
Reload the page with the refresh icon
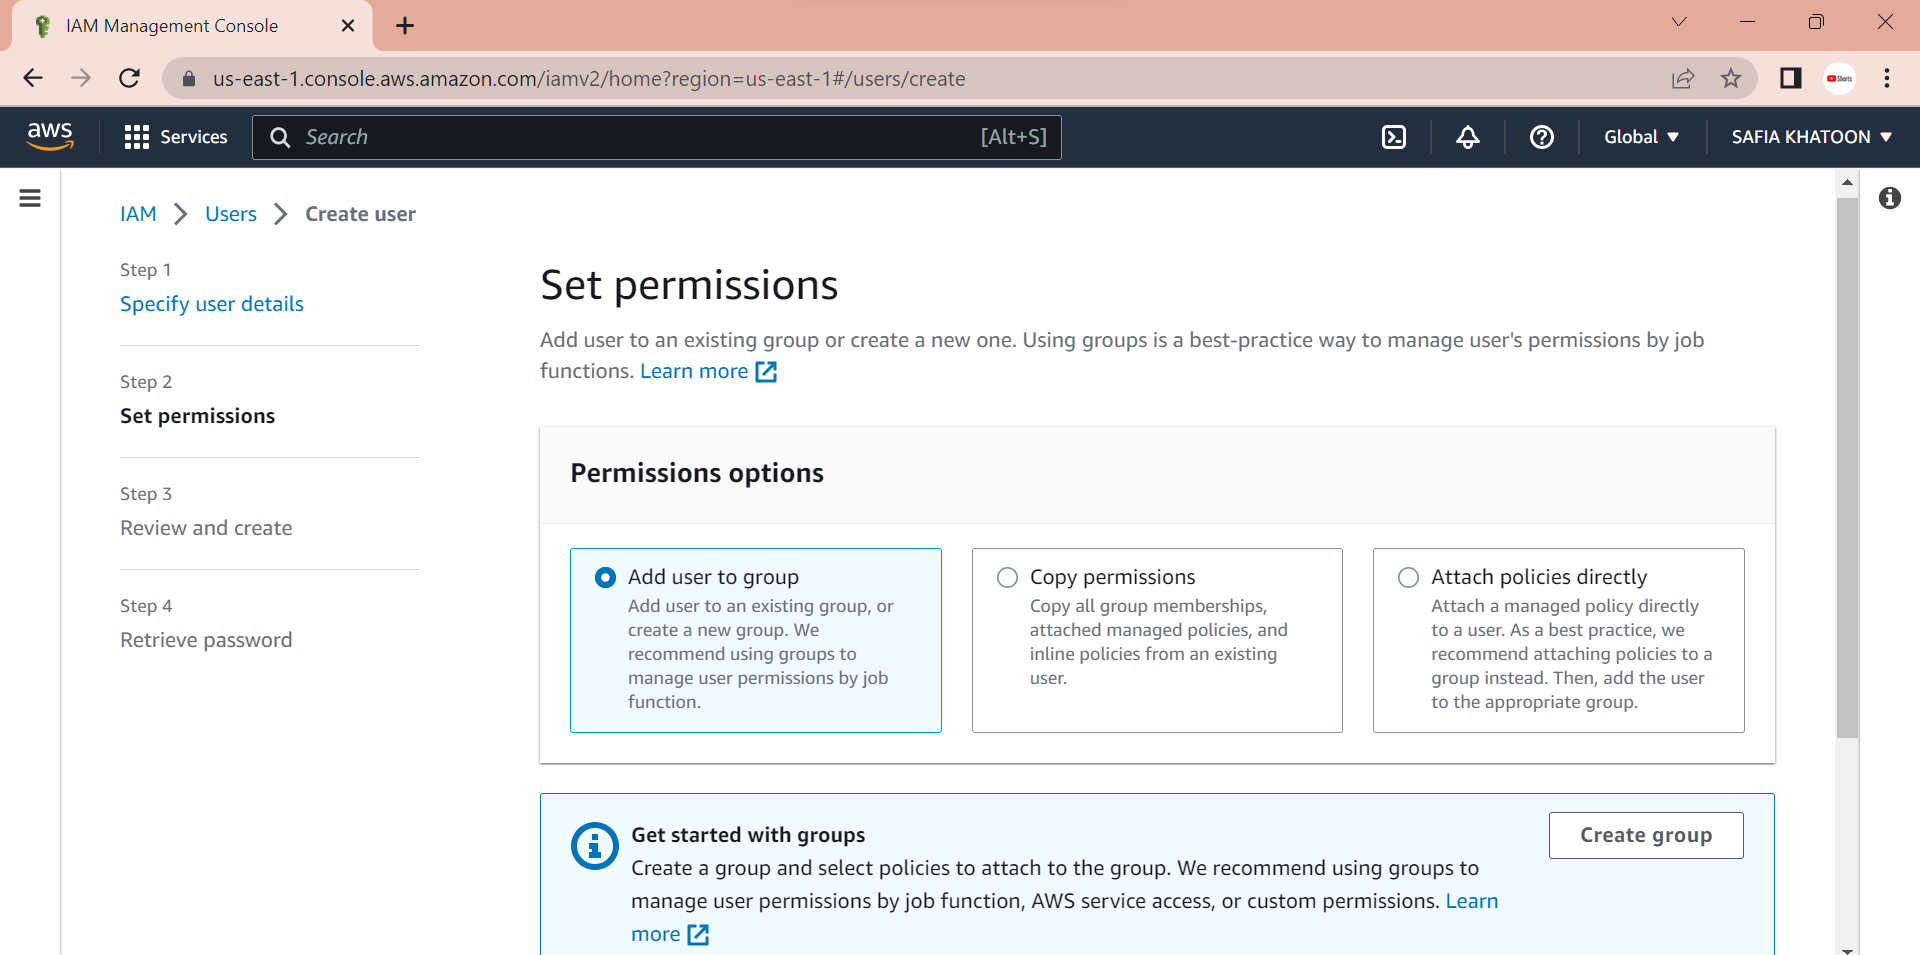[129, 78]
